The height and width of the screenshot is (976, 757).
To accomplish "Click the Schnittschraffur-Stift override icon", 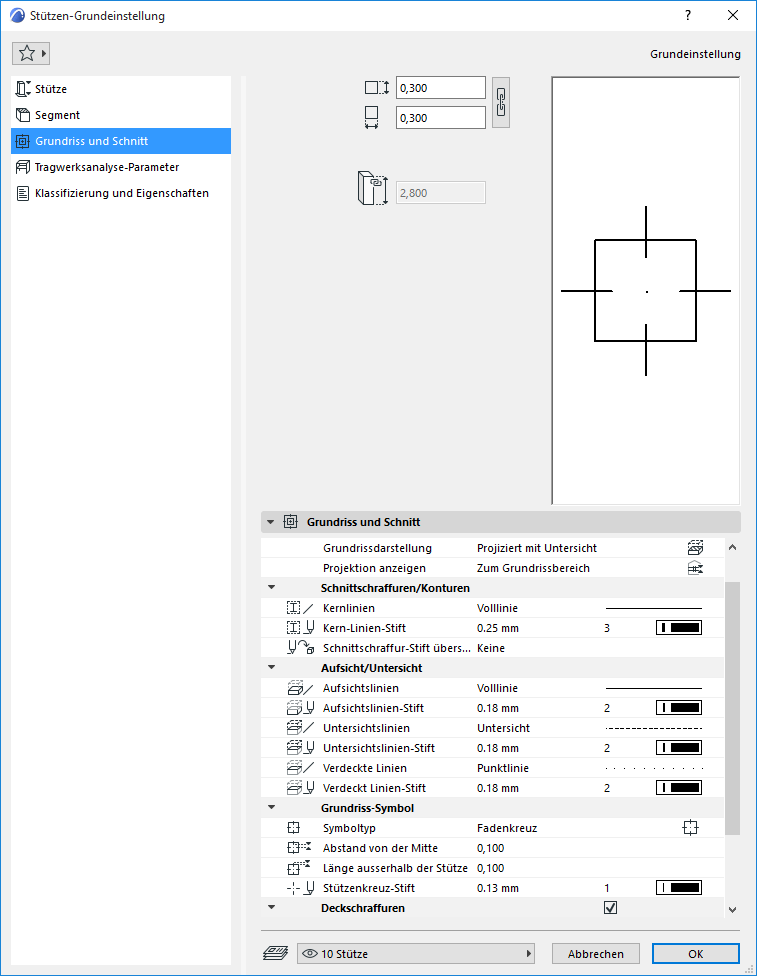I will click(300, 648).
